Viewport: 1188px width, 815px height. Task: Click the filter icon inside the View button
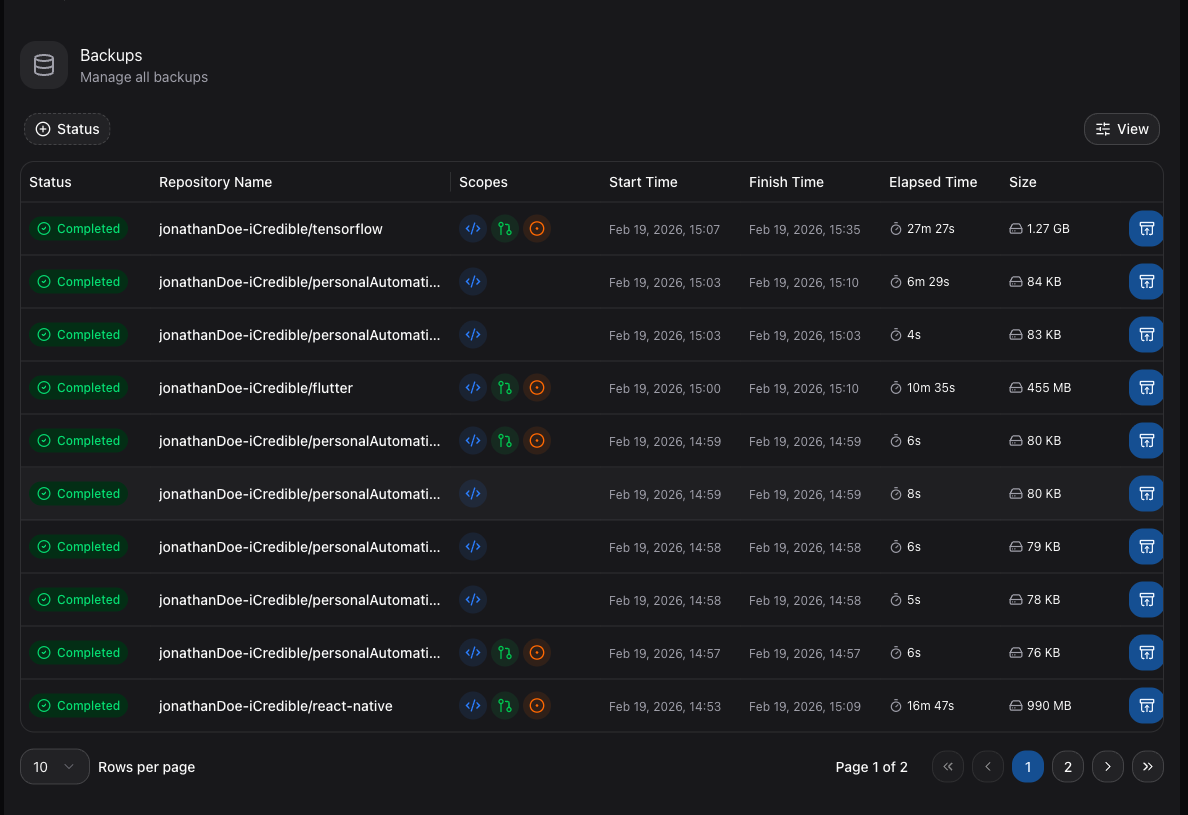(x=1104, y=128)
